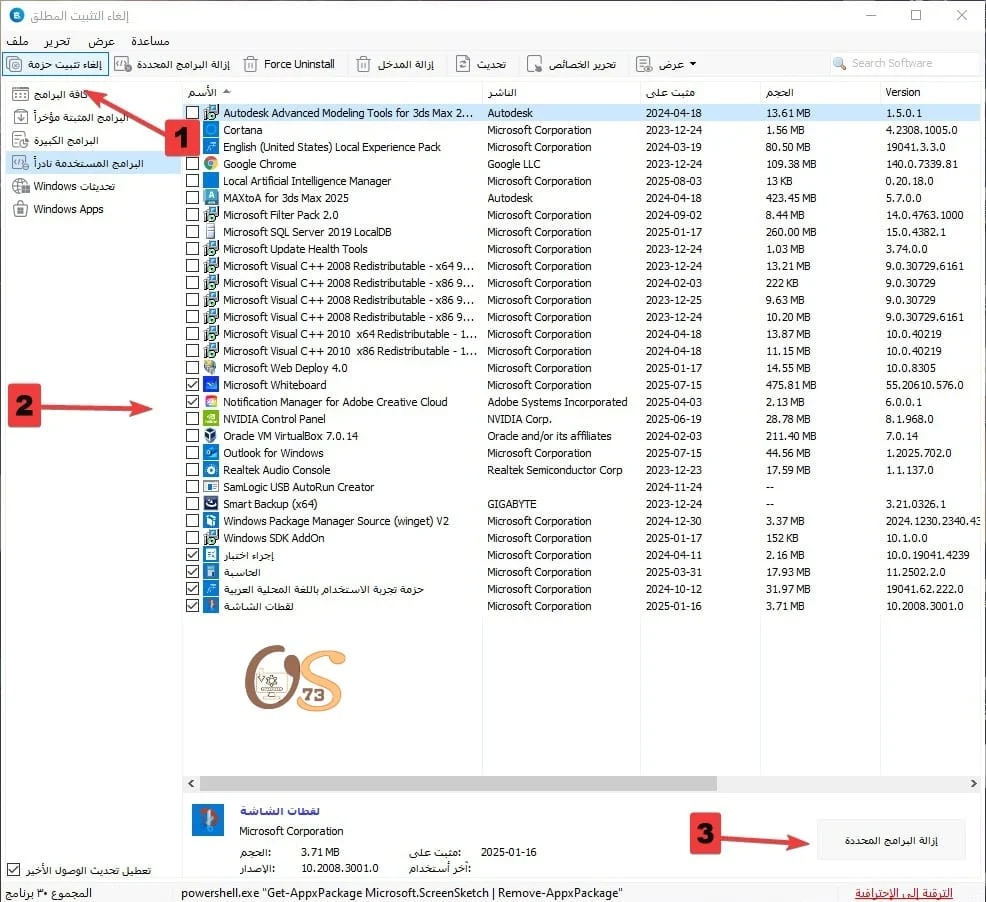Click the Microsoft Whiteboard app icon

pos(211,384)
